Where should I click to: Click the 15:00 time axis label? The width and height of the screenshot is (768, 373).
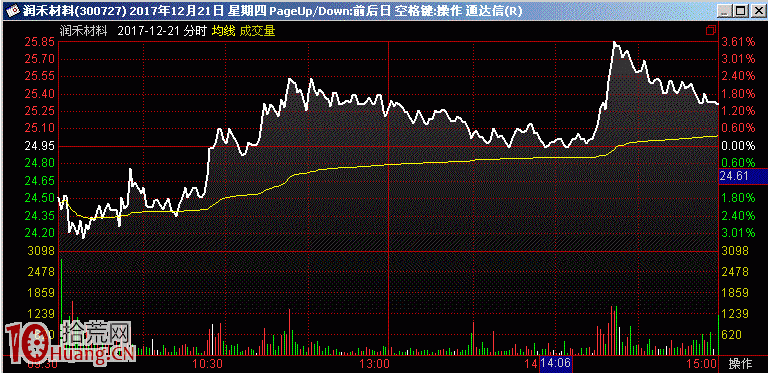coord(702,364)
